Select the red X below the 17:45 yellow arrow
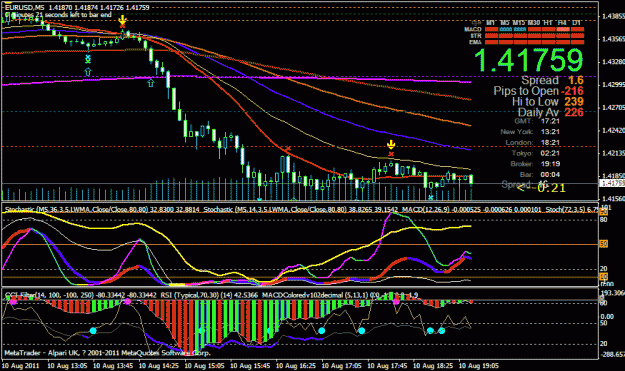625x371 pixels. 391,154
